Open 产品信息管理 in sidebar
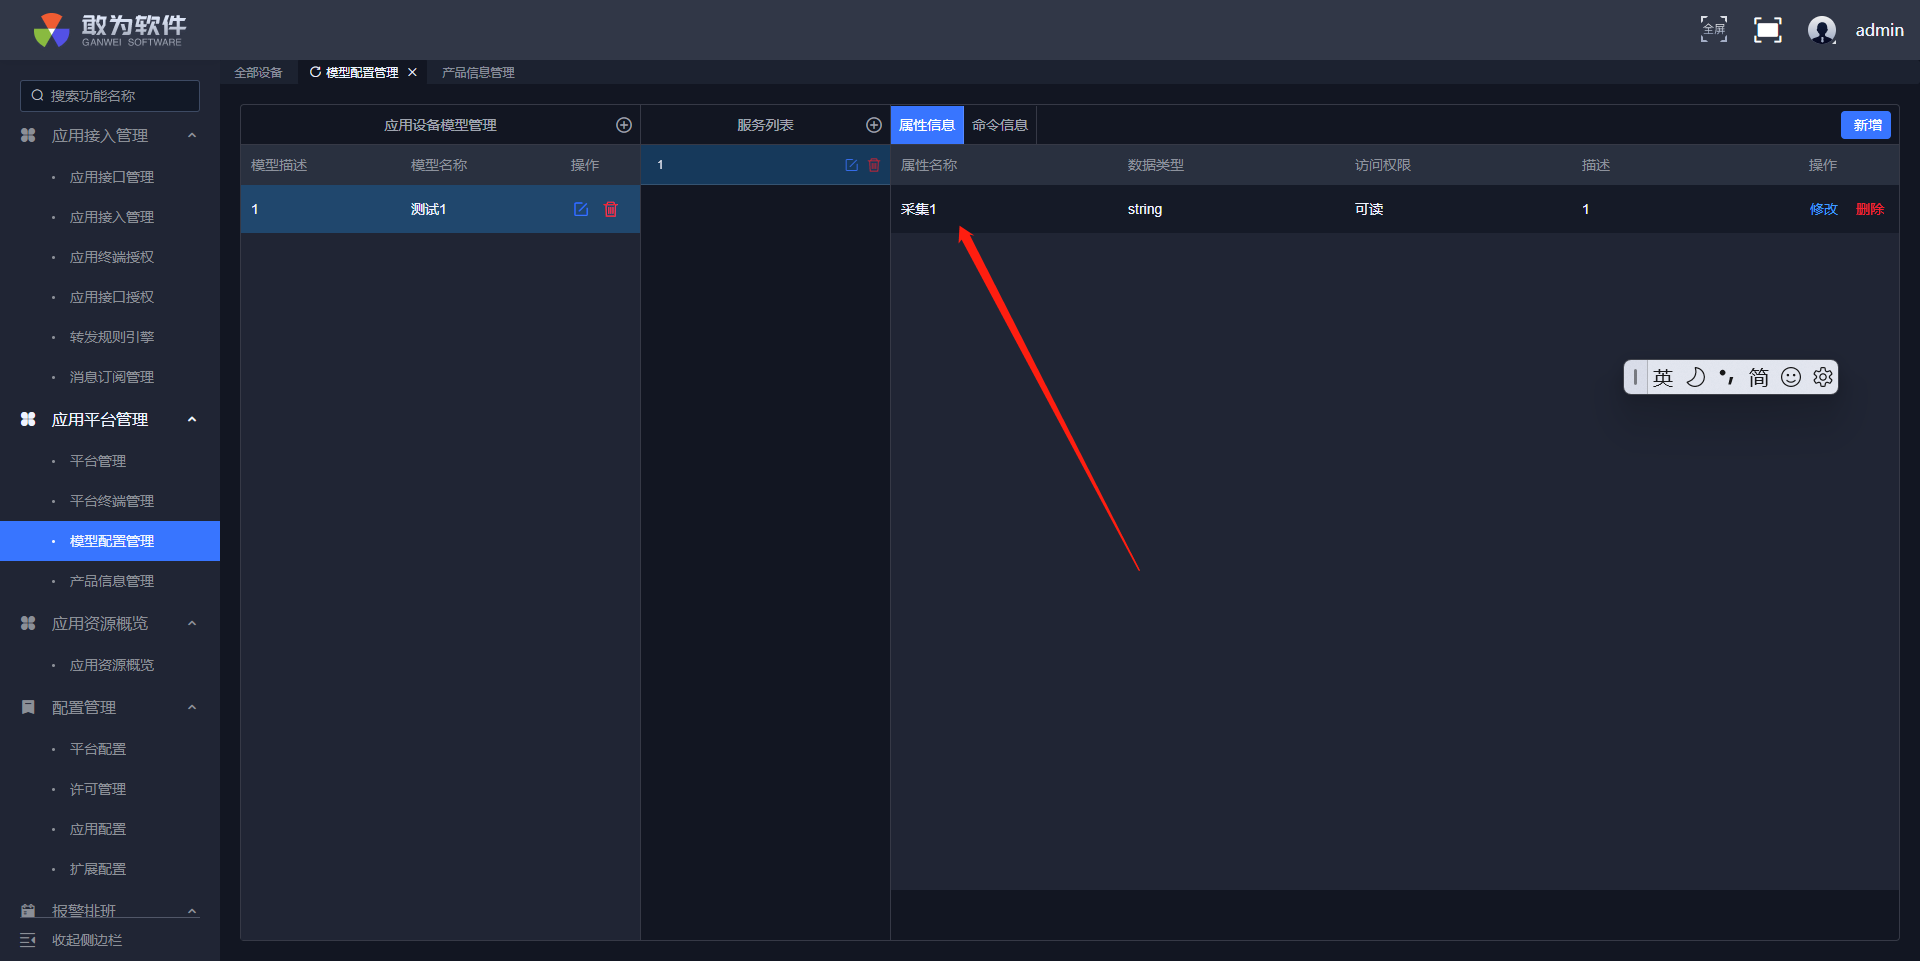 point(112,581)
